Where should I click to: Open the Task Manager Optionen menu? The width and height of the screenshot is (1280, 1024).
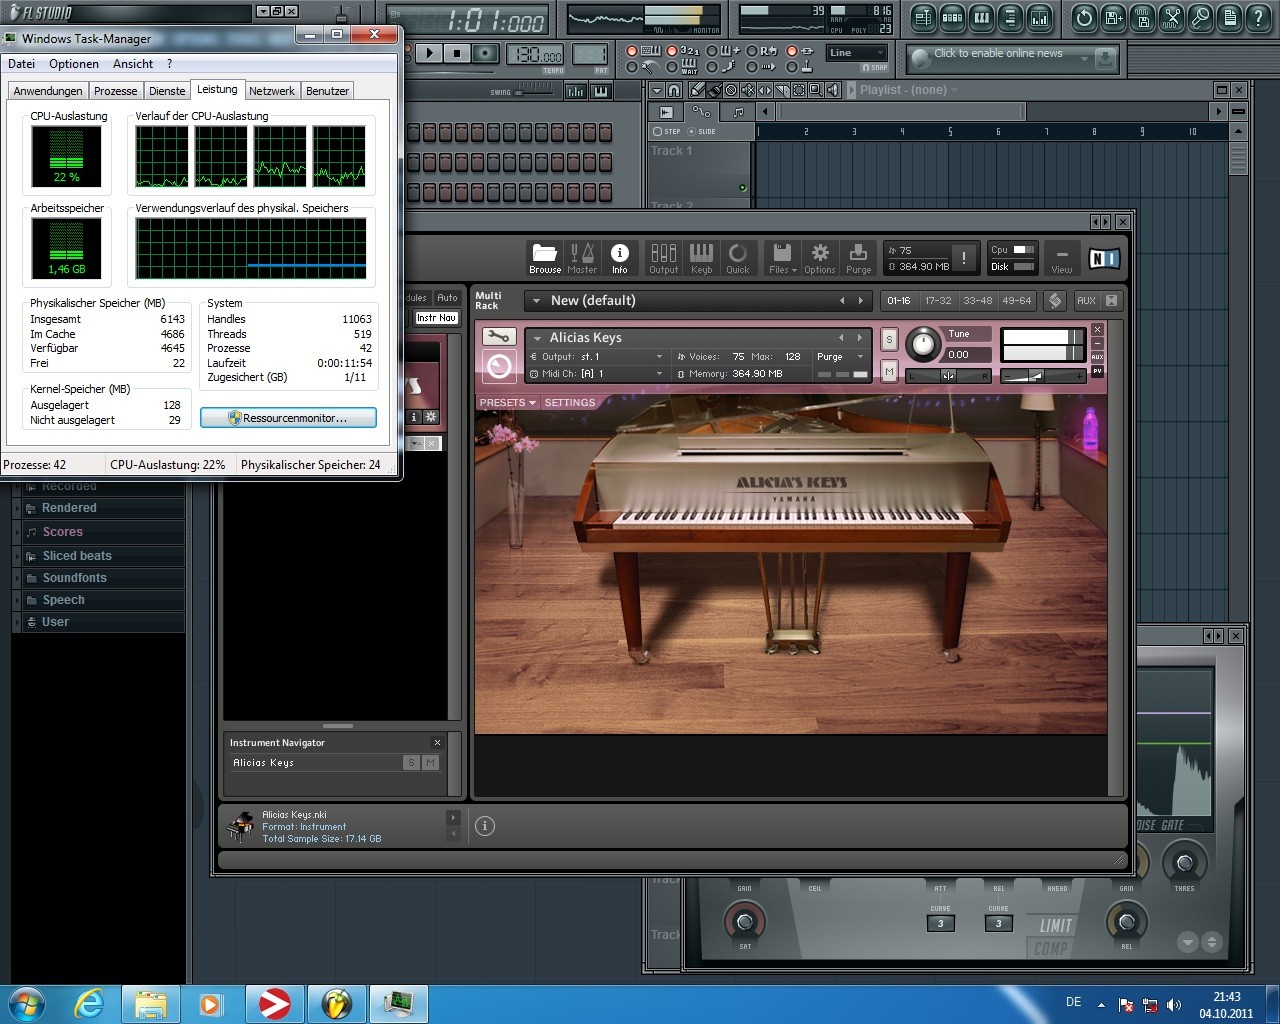coord(74,64)
